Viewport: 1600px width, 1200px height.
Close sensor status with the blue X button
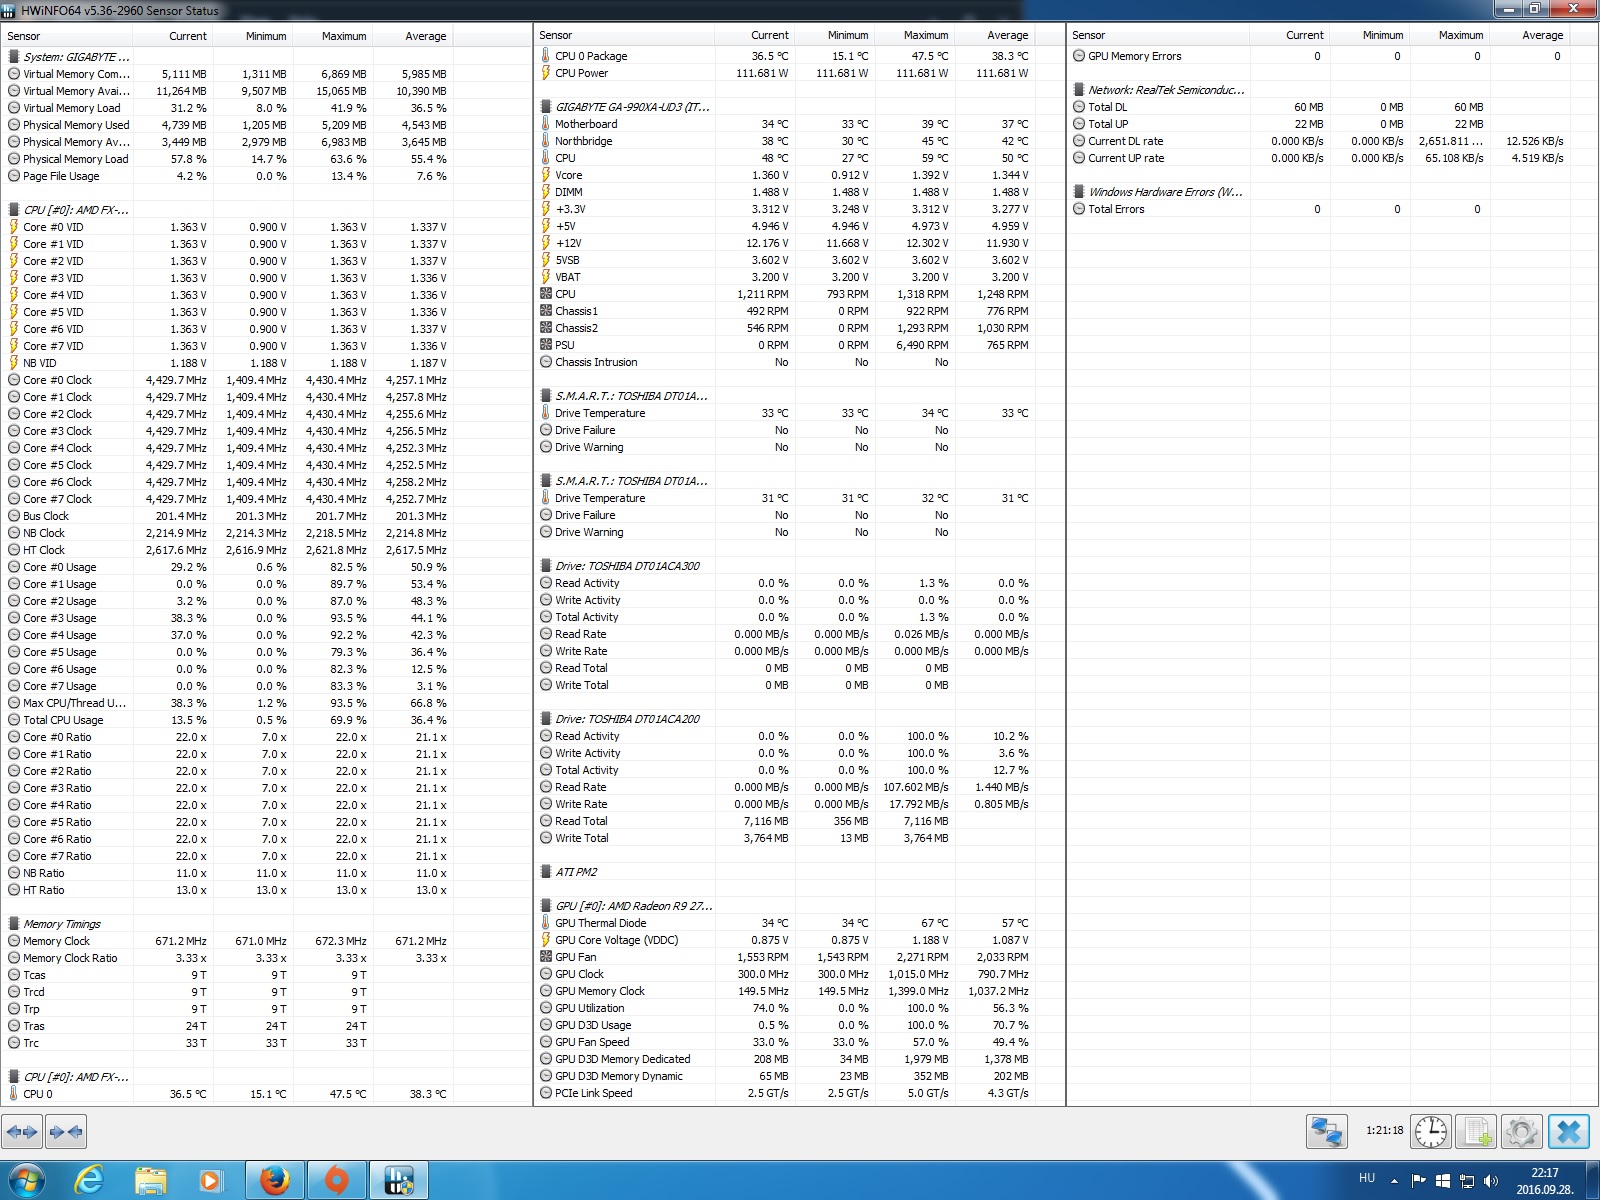pos(1569,1131)
